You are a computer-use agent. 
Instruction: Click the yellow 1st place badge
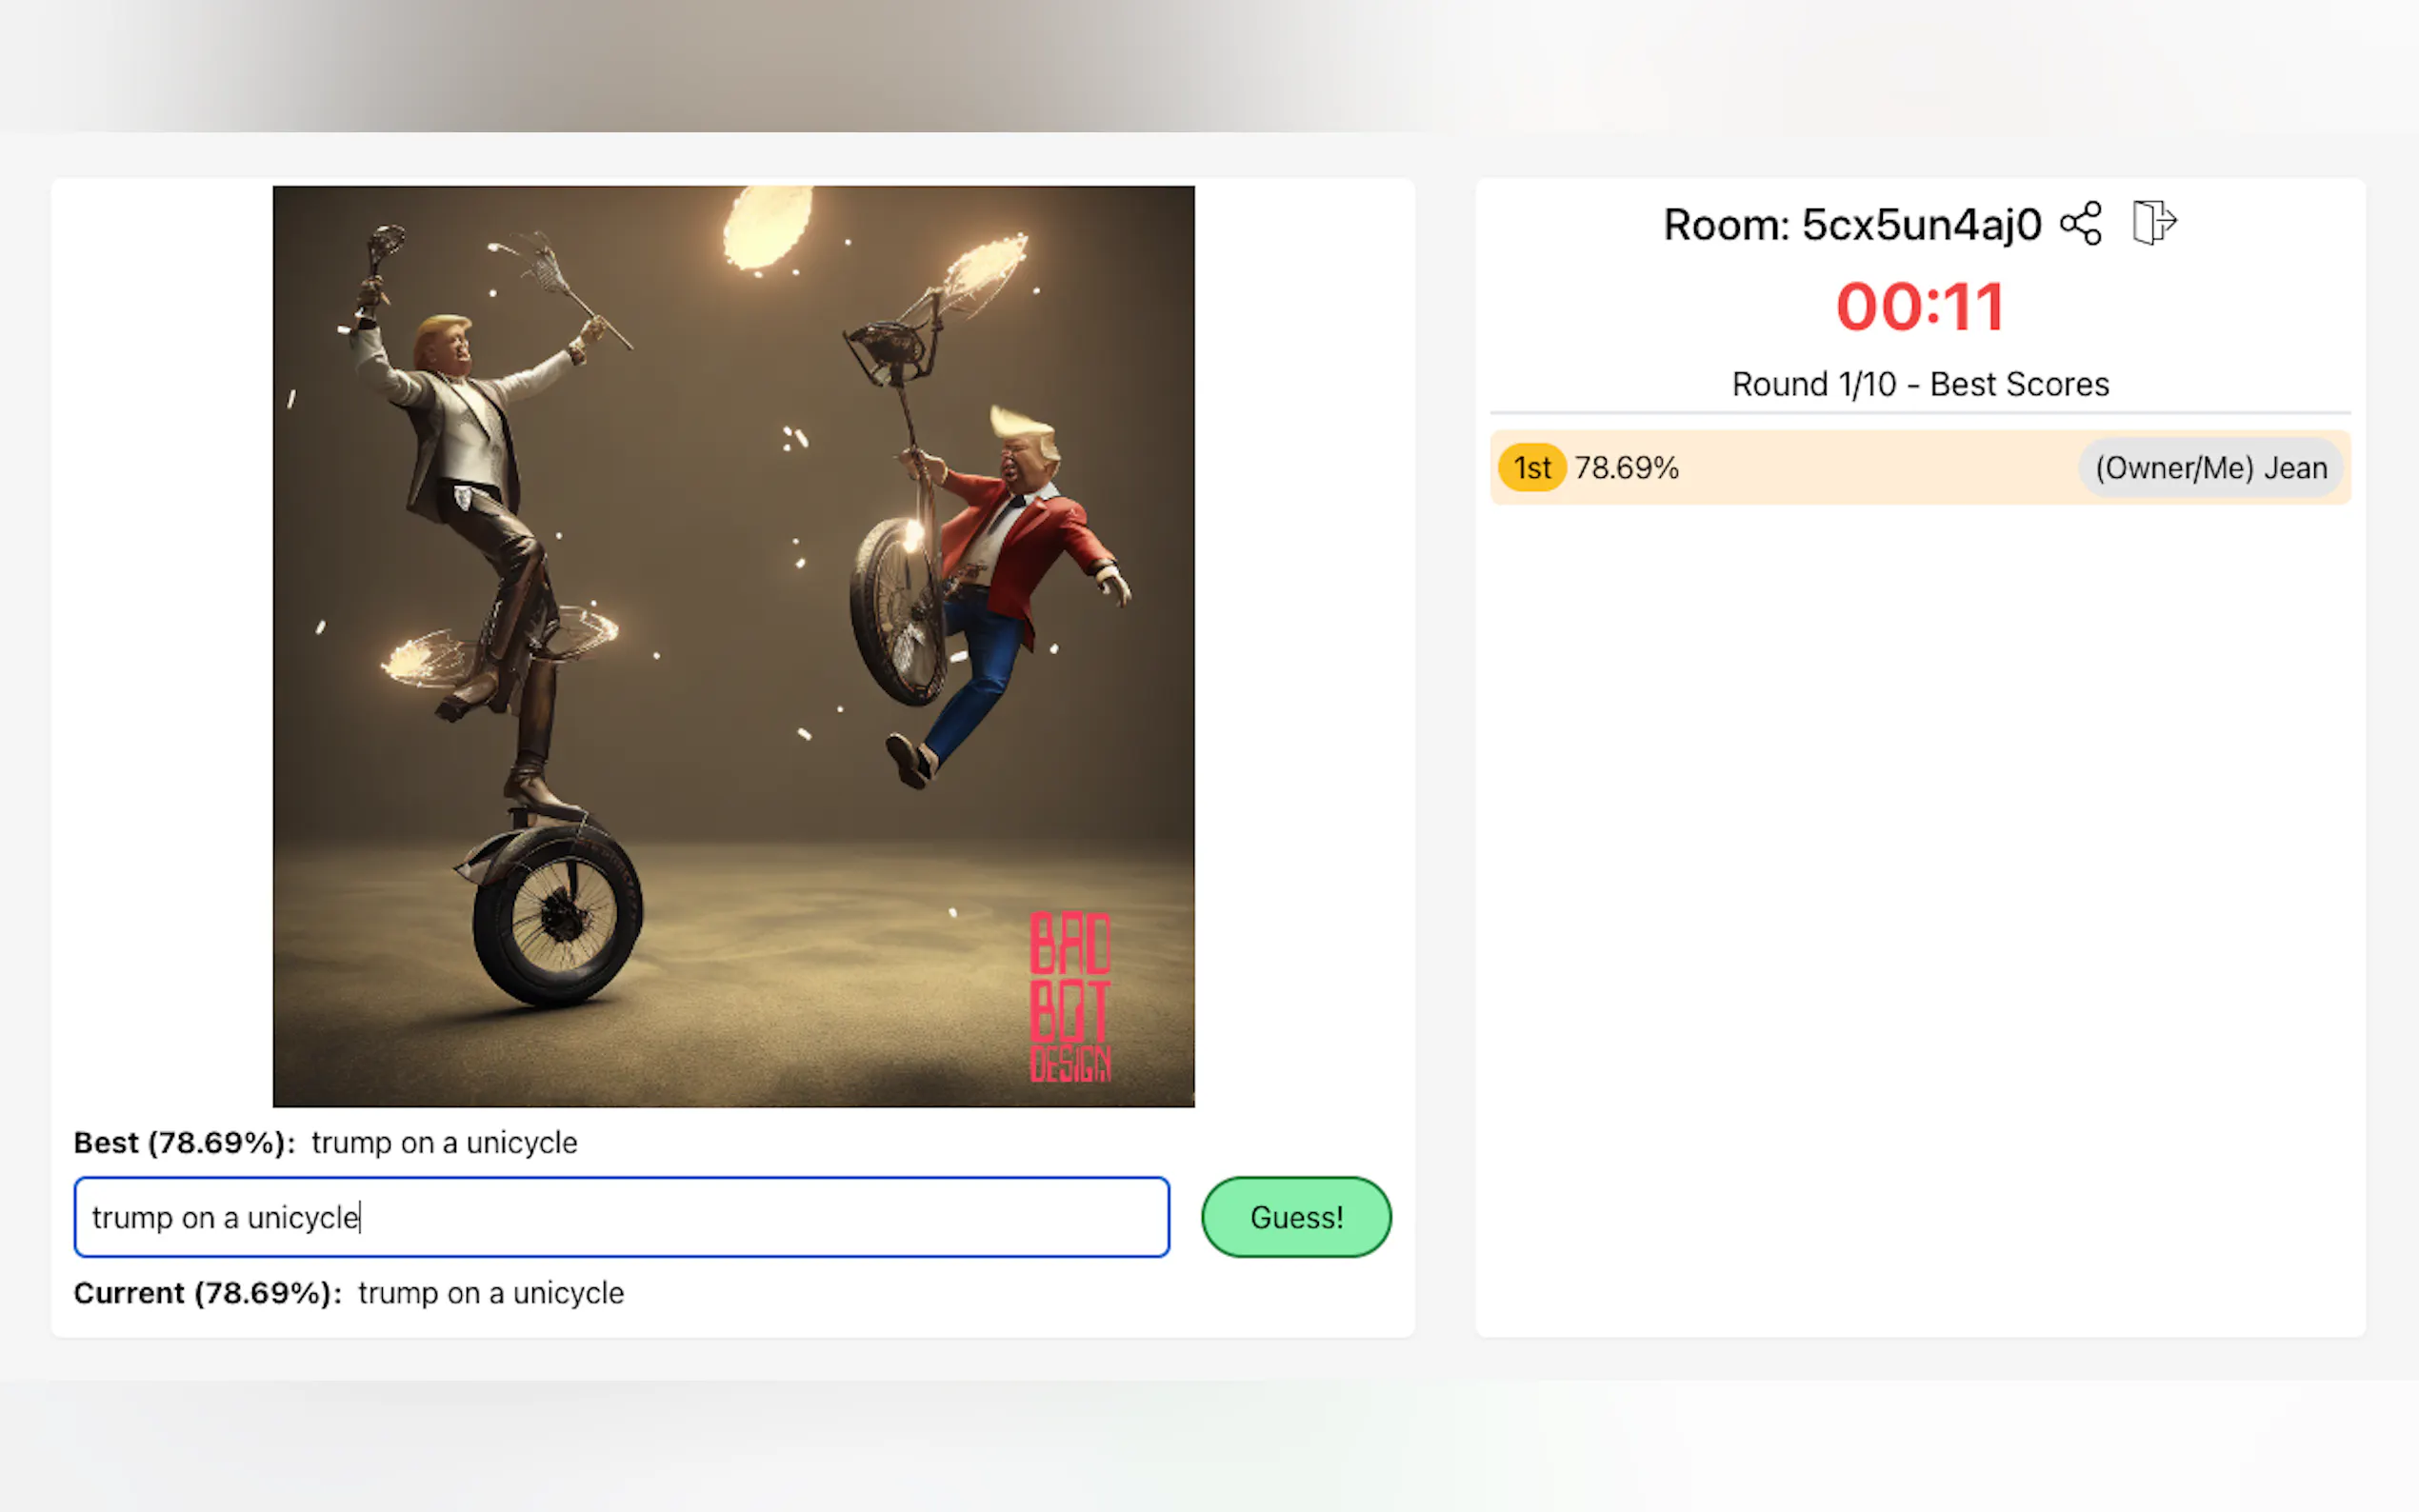[1531, 468]
